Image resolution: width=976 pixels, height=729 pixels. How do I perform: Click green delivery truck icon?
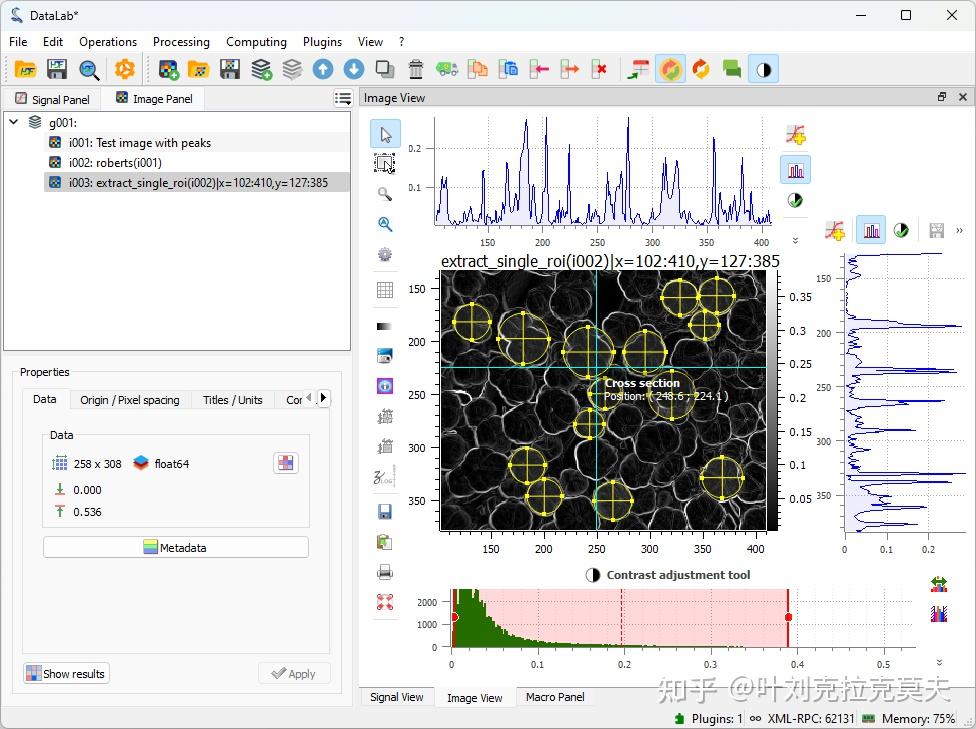[x=447, y=69]
